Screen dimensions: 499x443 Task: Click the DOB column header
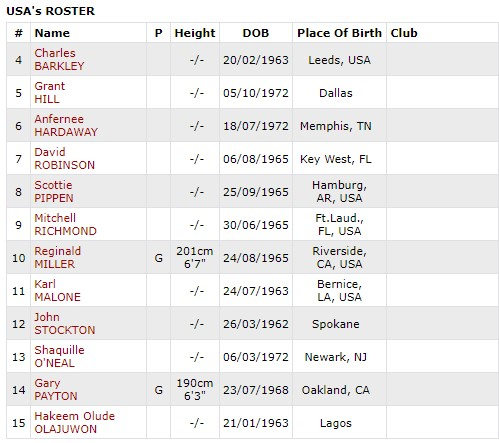(x=256, y=33)
